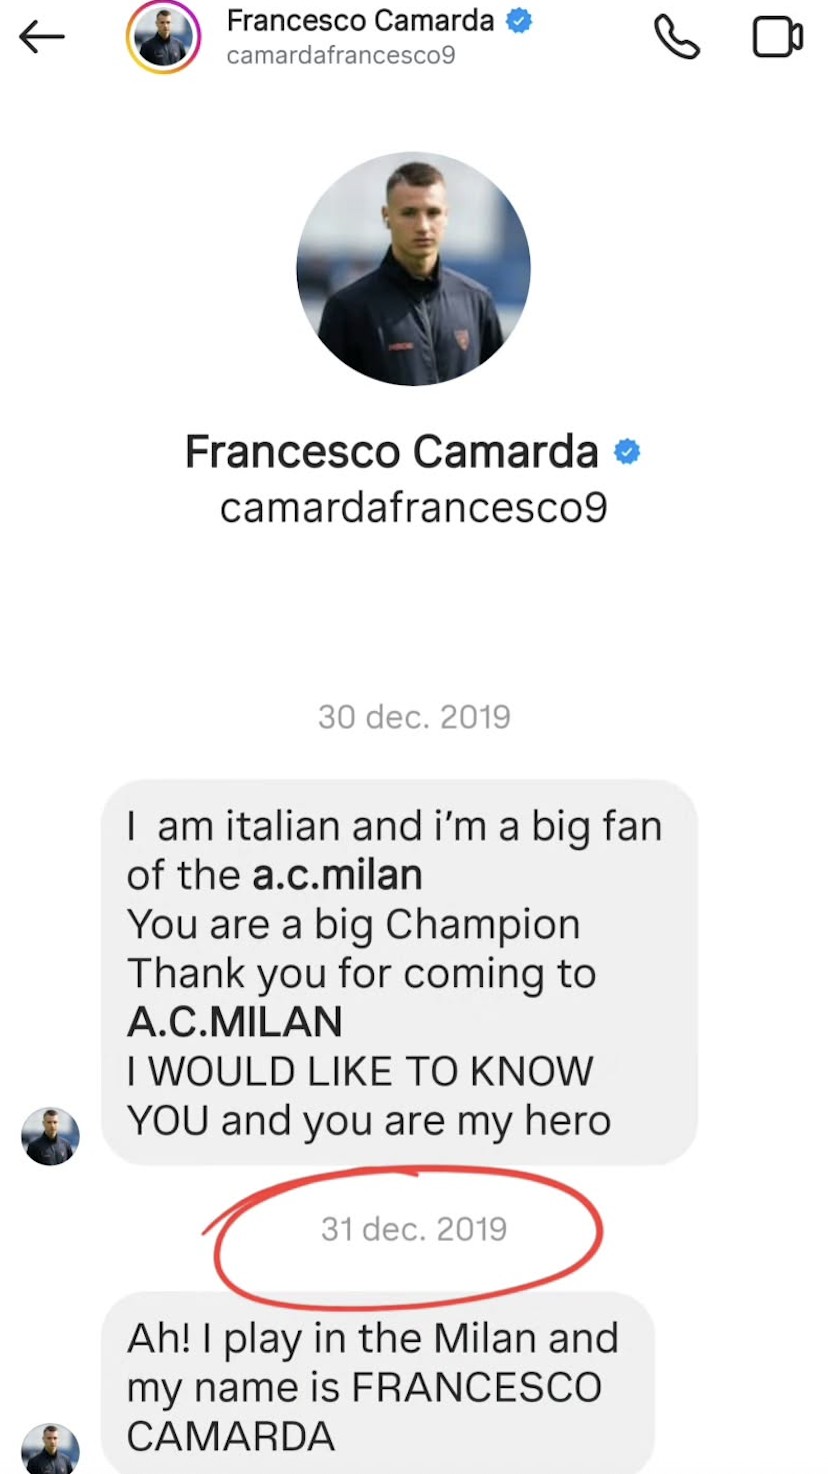The width and height of the screenshot is (828, 1474).
Task: Click the 30 dec. 2019 date separator
Action: coord(414,716)
